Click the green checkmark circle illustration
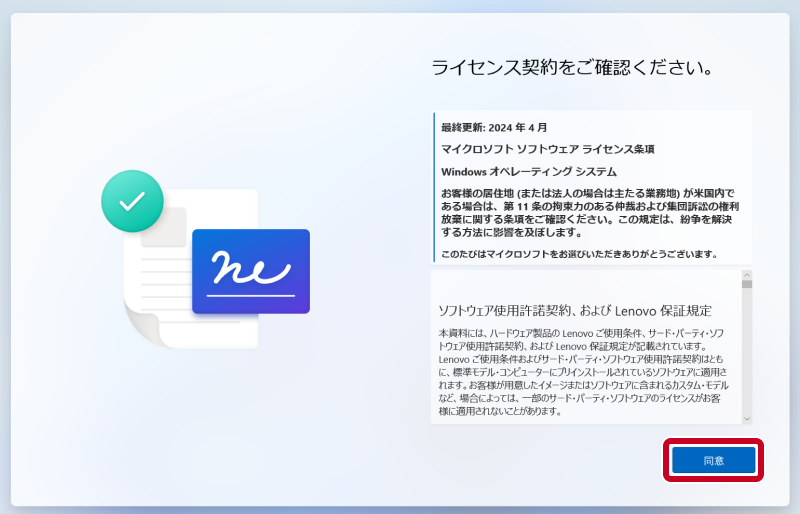Image resolution: width=800 pixels, height=514 pixels. 132,201
